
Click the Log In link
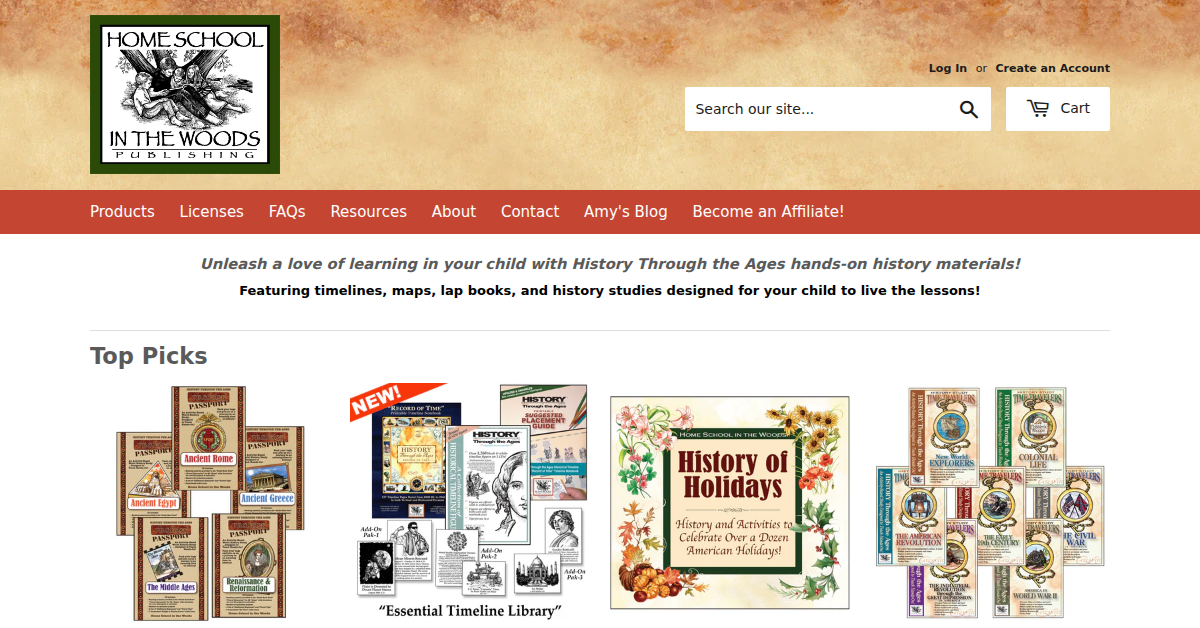948,68
